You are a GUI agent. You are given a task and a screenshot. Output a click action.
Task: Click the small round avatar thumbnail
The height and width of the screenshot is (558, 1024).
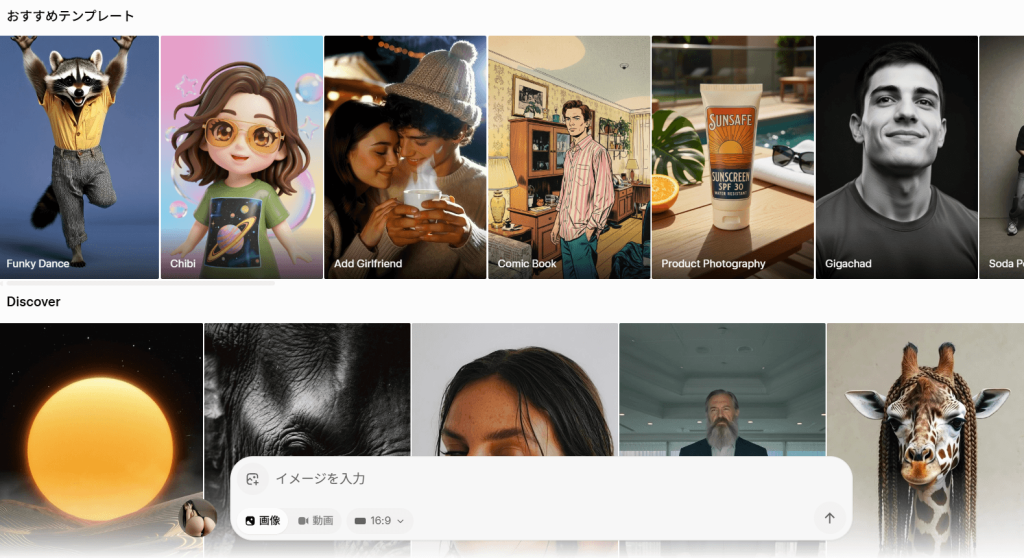pyautogui.click(x=198, y=518)
